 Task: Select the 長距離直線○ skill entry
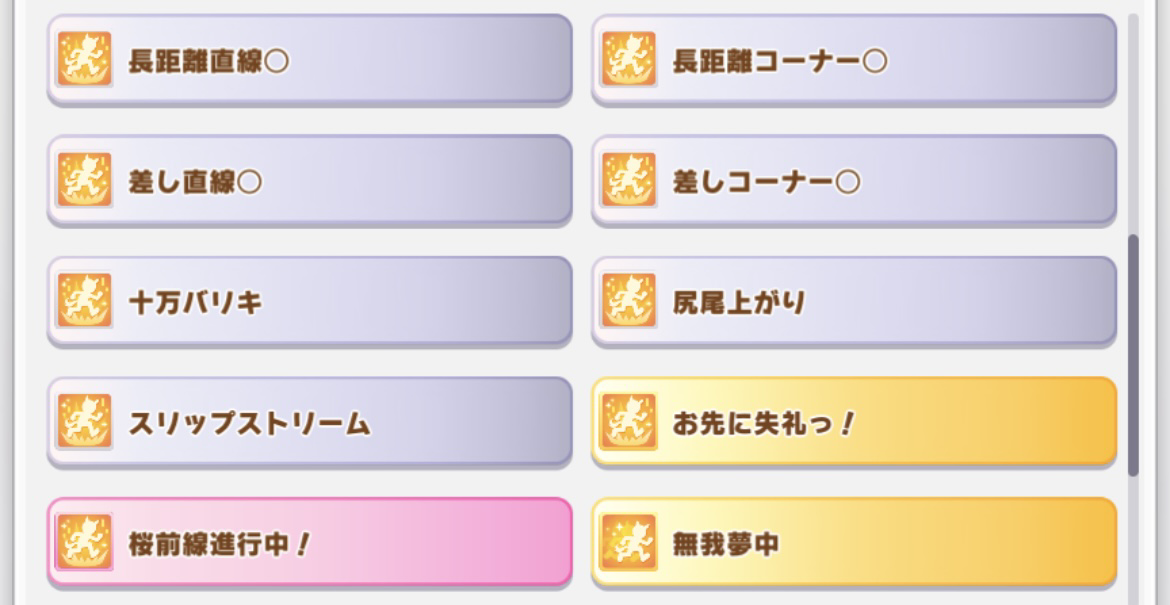click(x=310, y=59)
